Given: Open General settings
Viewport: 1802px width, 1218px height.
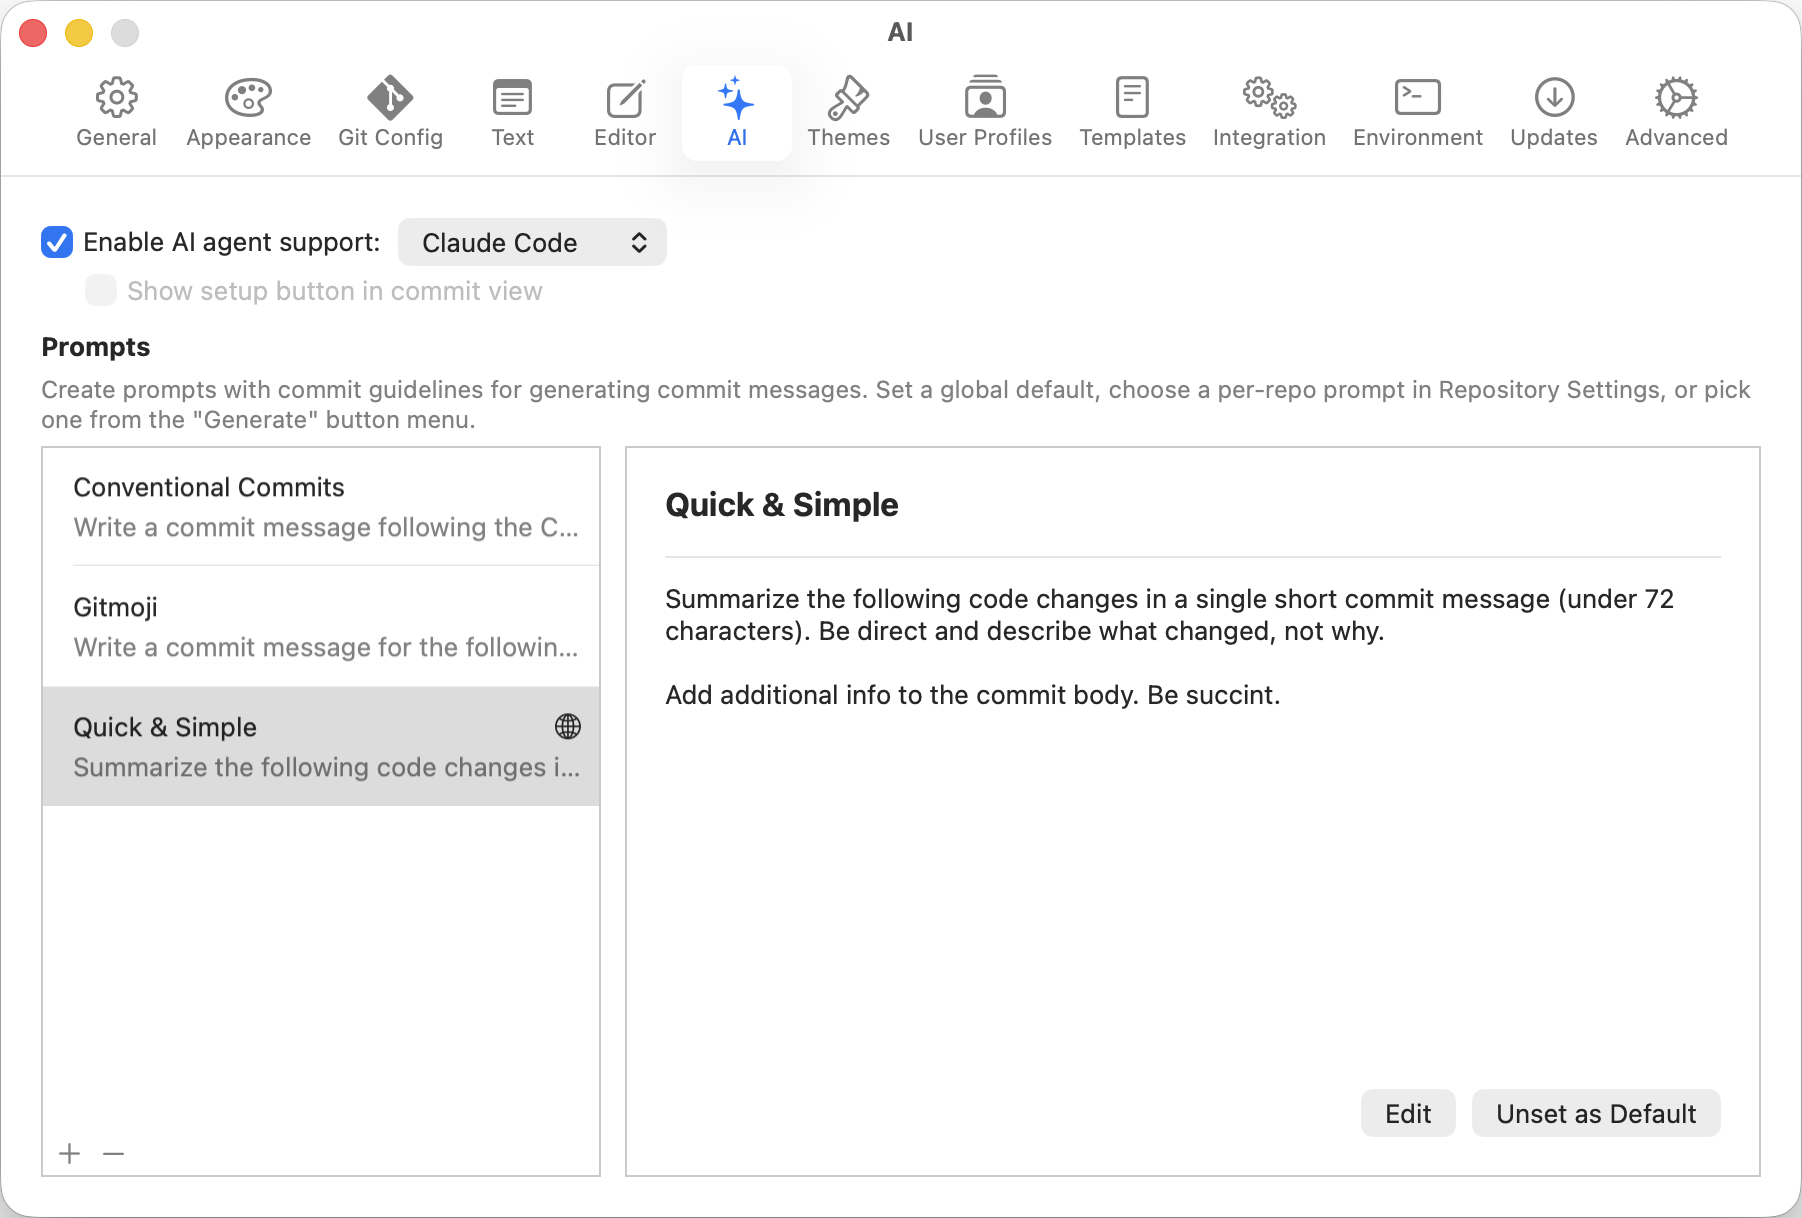Looking at the screenshot, I should pyautogui.click(x=116, y=110).
